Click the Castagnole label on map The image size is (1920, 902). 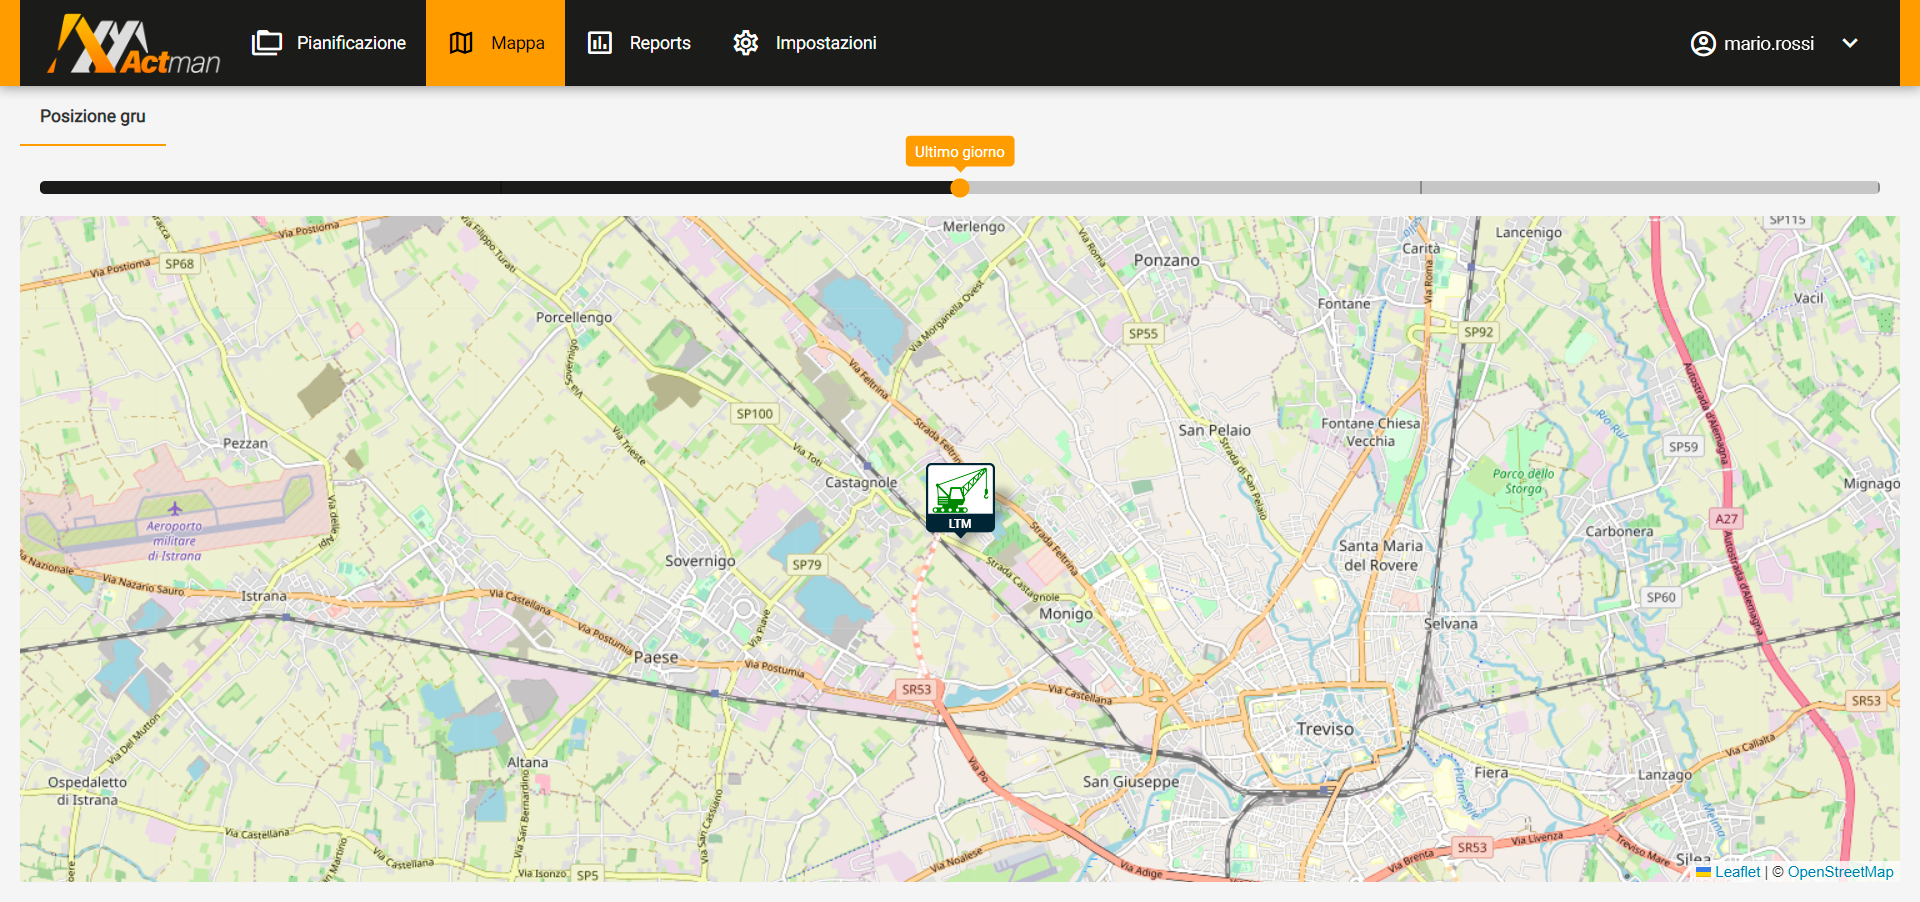point(861,482)
